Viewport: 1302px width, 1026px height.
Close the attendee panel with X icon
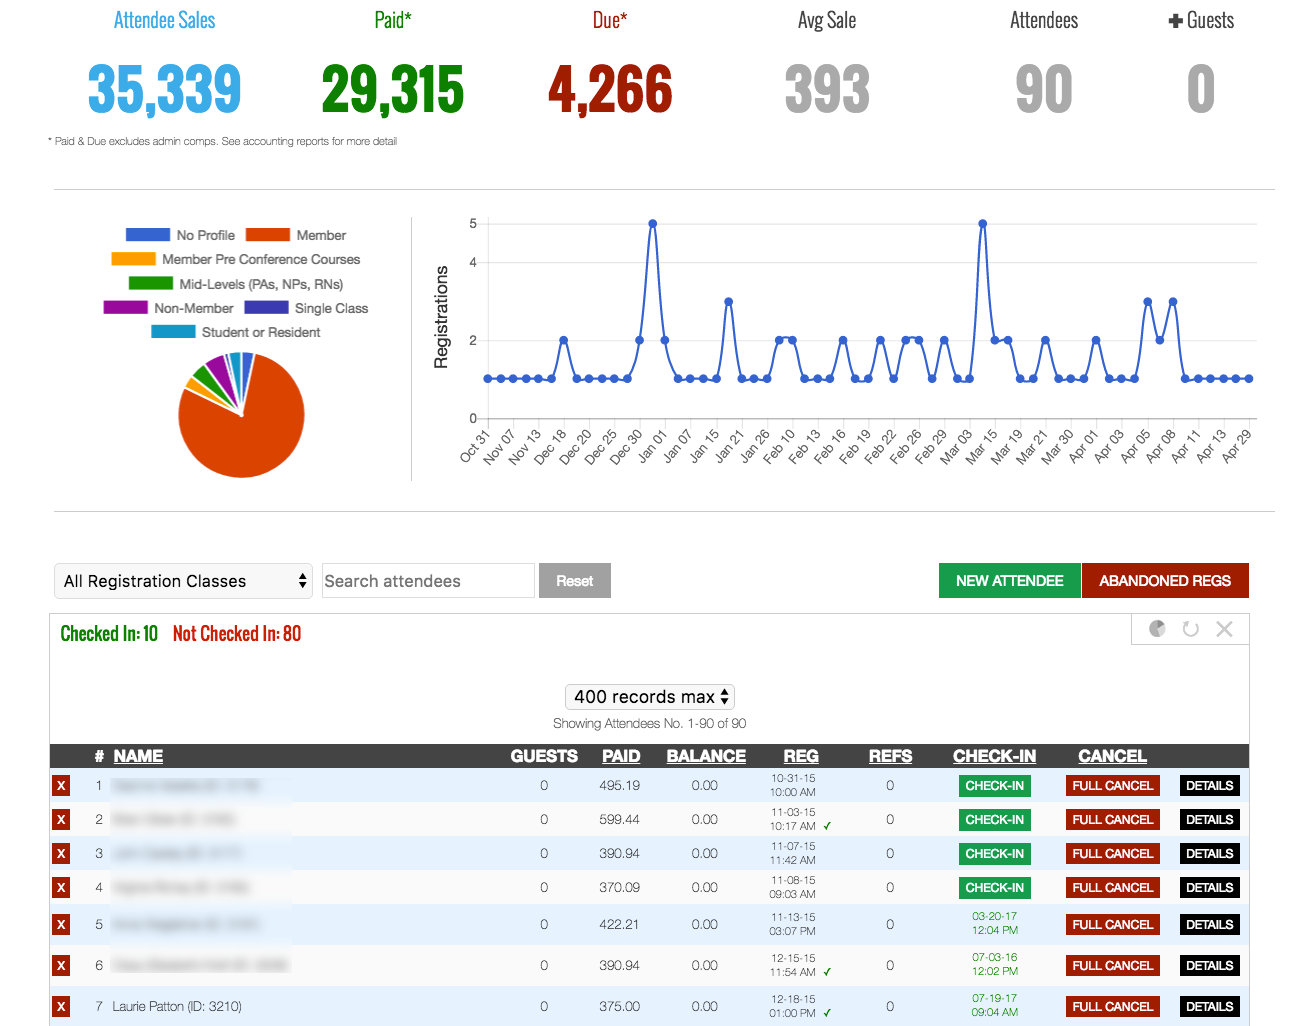click(1224, 629)
